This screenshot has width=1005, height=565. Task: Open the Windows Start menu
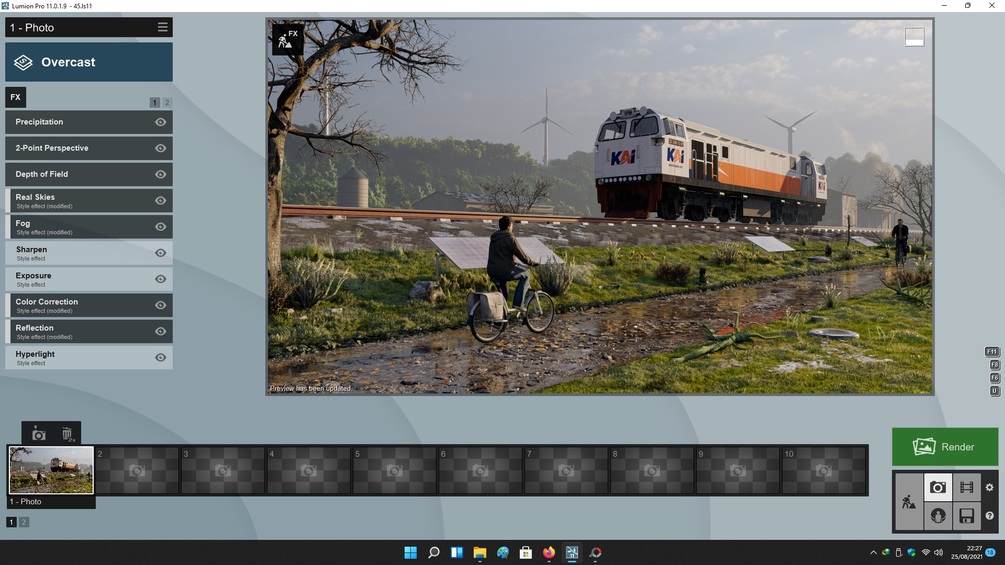pos(410,552)
